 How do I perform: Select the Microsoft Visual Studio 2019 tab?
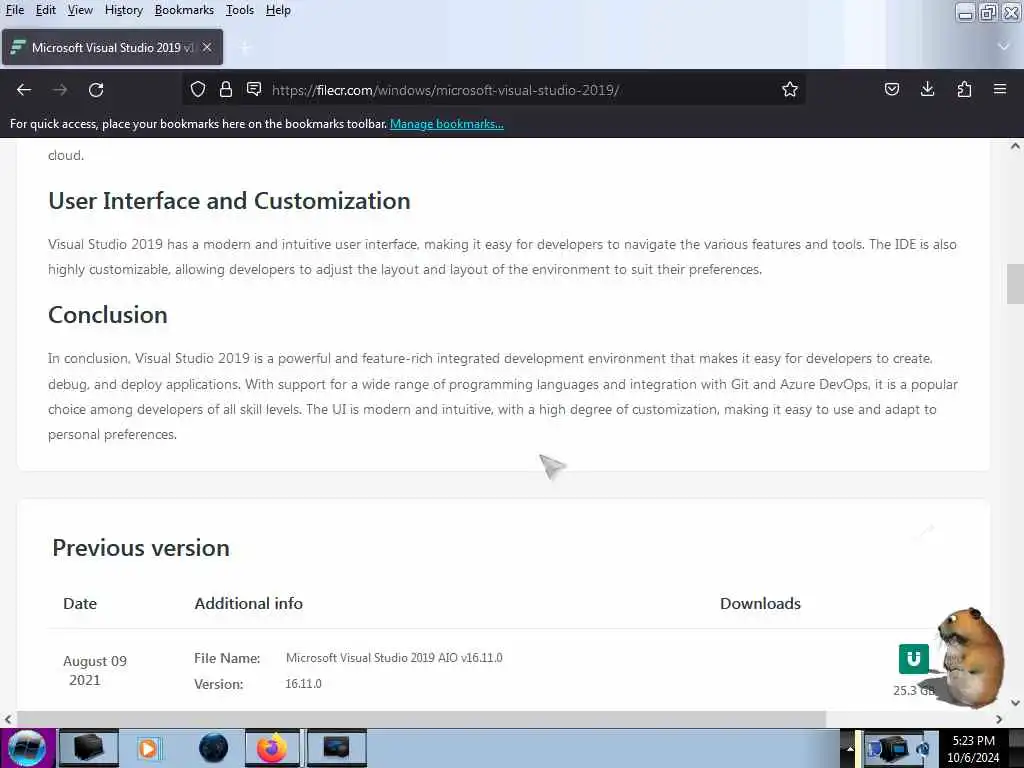pos(112,48)
